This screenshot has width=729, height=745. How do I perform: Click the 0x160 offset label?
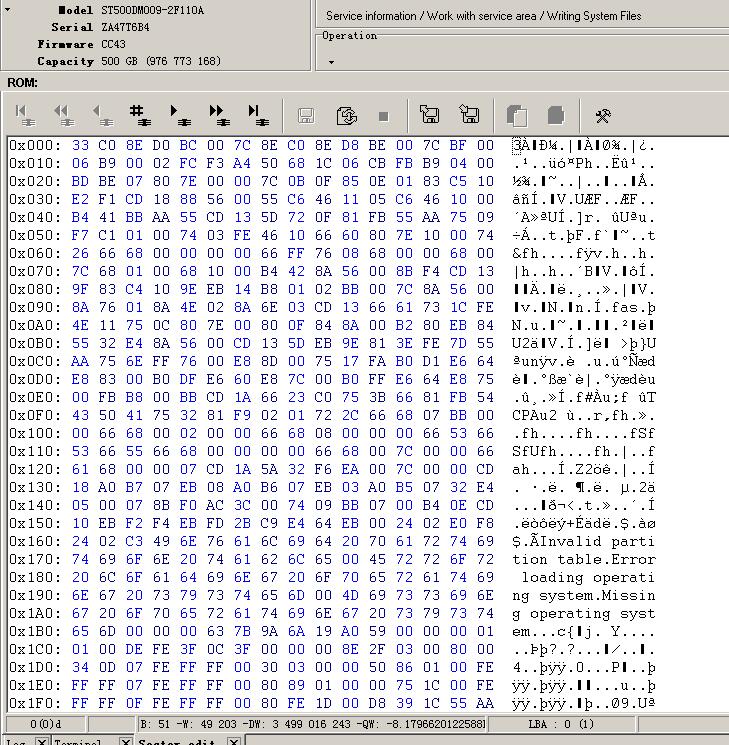pyautogui.click(x=35, y=541)
